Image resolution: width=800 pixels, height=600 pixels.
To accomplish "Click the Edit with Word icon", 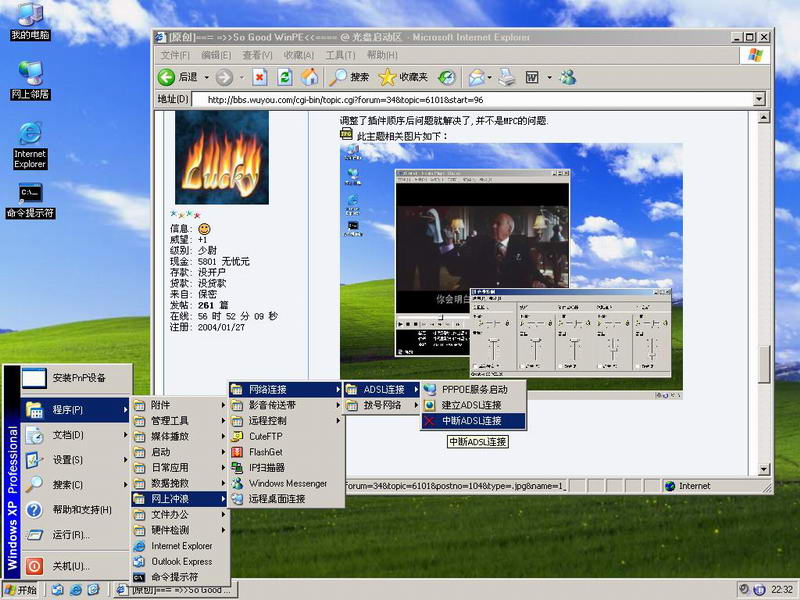I will click(532, 78).
